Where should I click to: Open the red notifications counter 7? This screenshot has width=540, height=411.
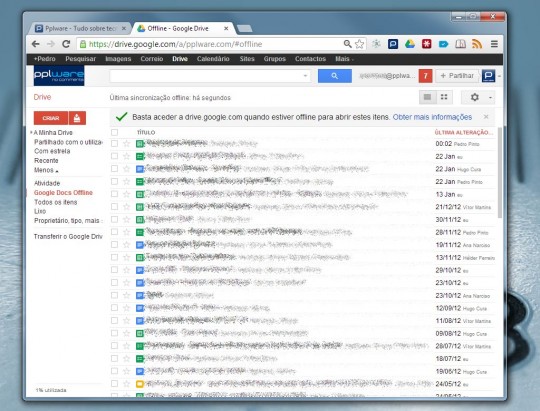426,76
